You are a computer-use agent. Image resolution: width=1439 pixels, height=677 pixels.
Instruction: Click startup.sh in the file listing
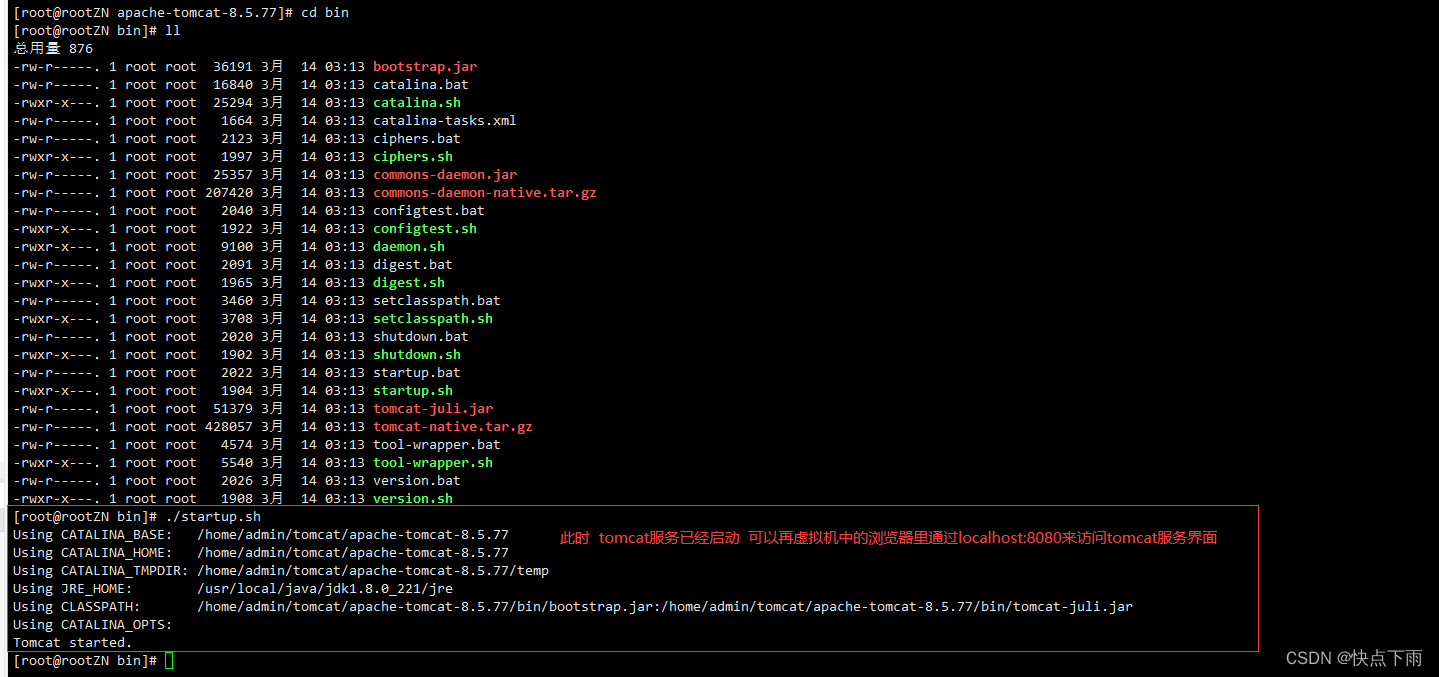pos(413,390)
